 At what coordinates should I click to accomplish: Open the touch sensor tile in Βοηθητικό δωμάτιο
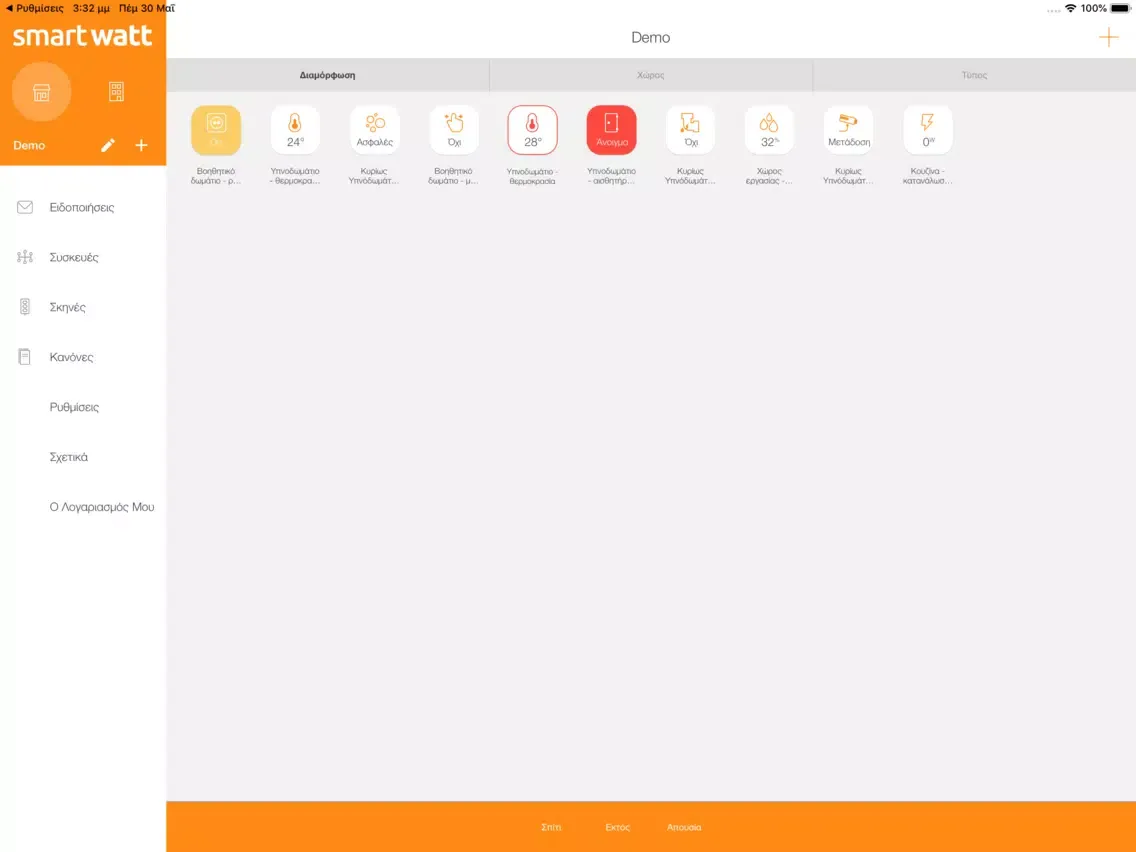[x=454, y=130]
